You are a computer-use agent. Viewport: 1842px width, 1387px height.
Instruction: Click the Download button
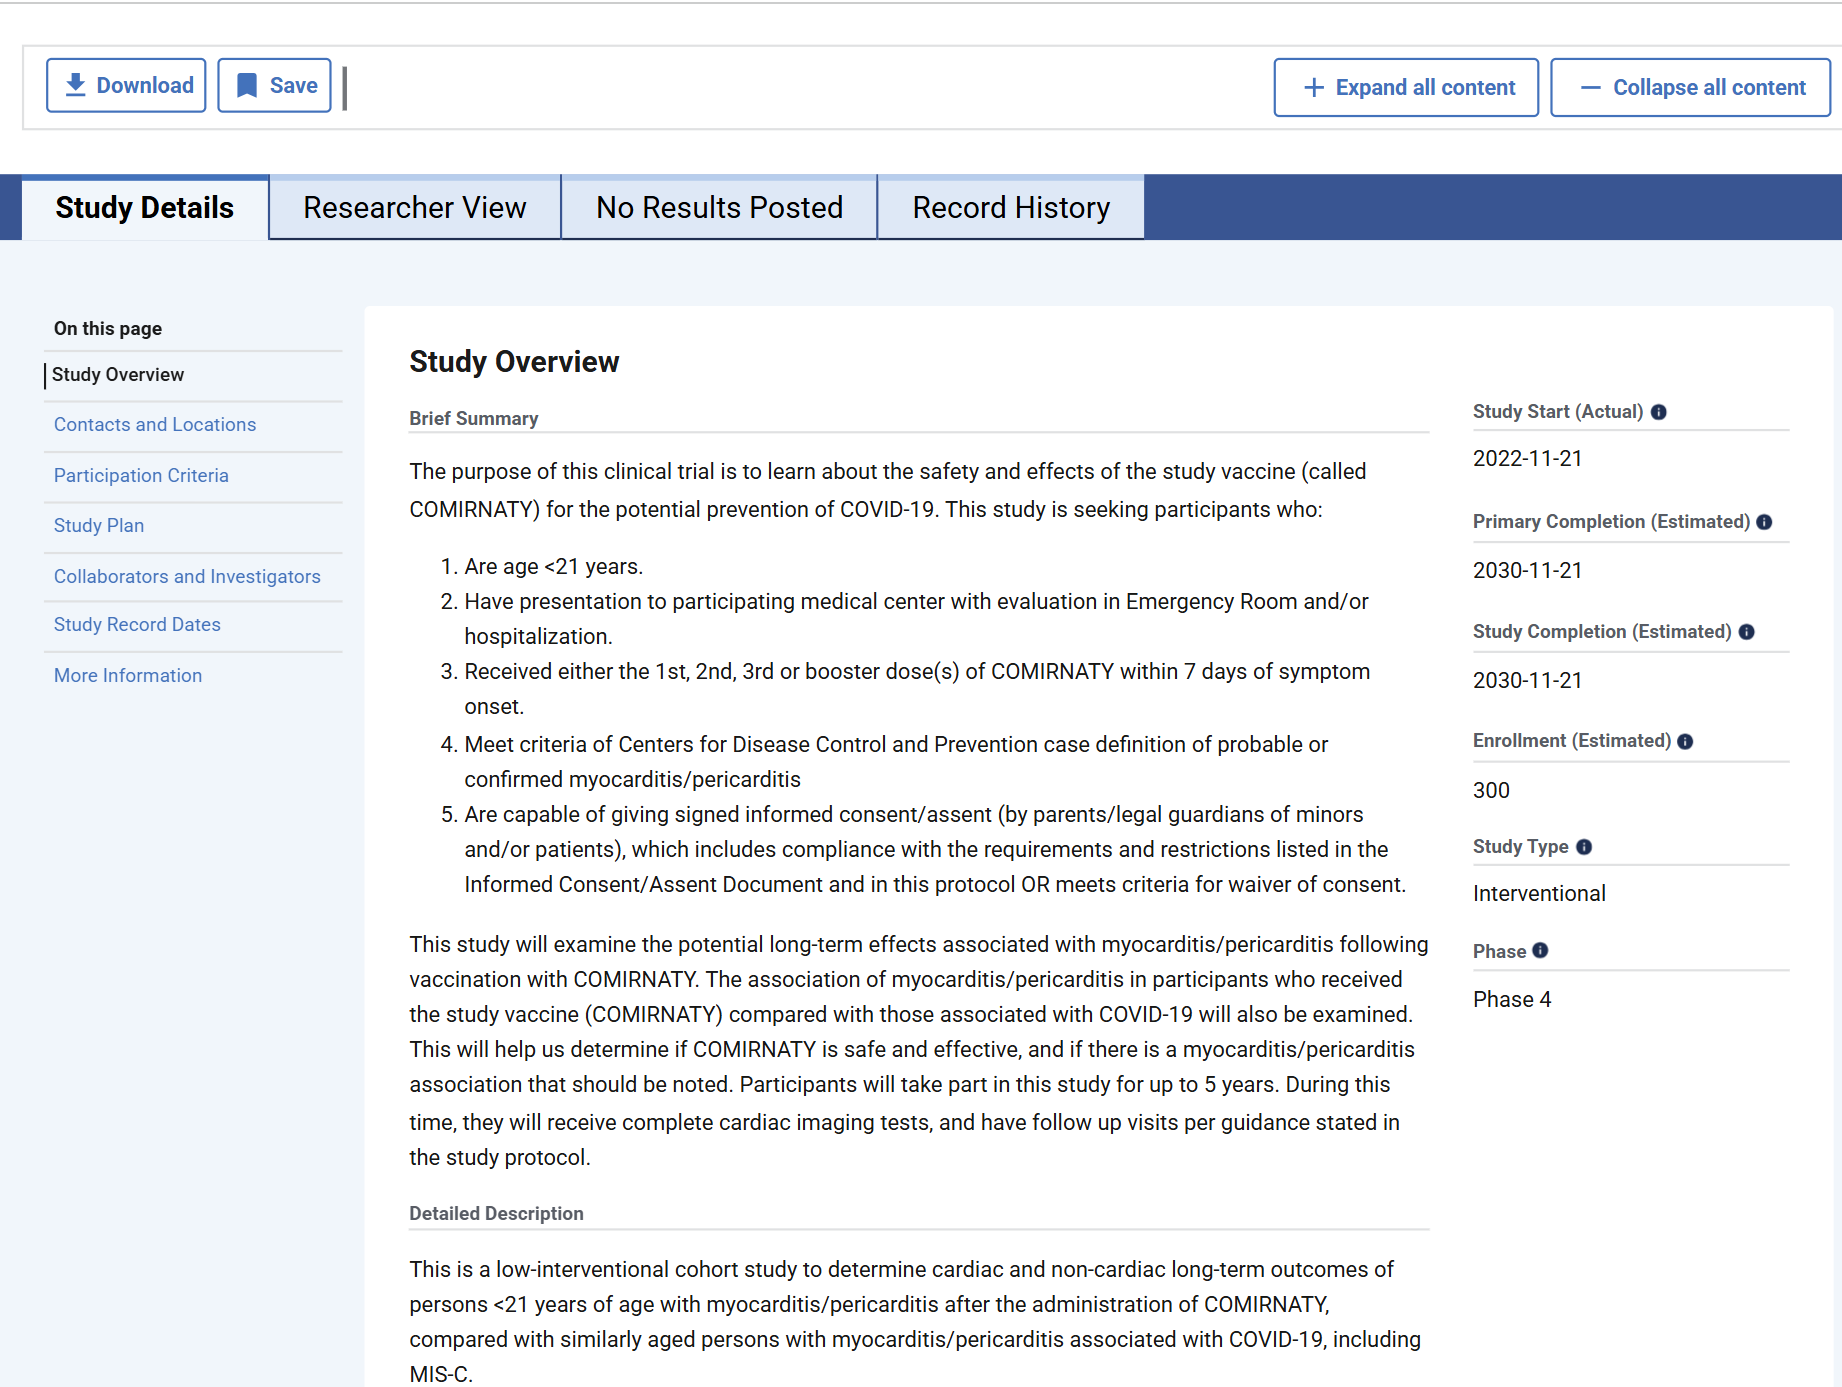(126, 85)
